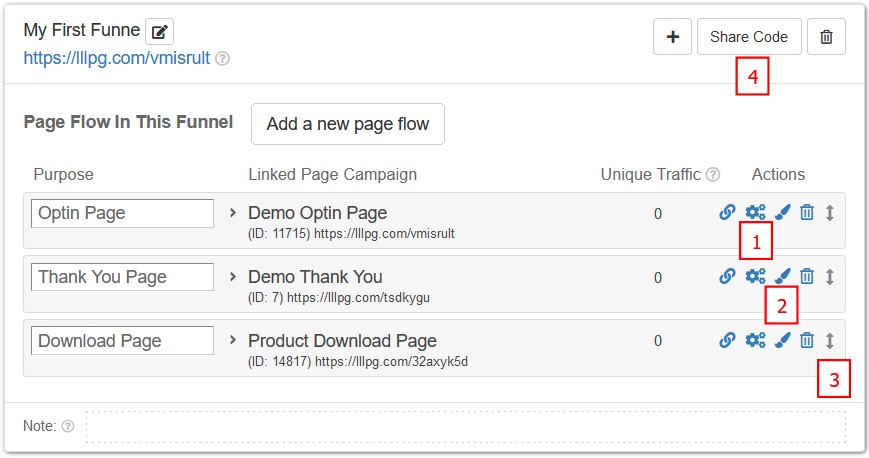Screen dimensions: 869x458
Task: Click the link icon for Demo Optin Page
Action: tap(727, 212)
